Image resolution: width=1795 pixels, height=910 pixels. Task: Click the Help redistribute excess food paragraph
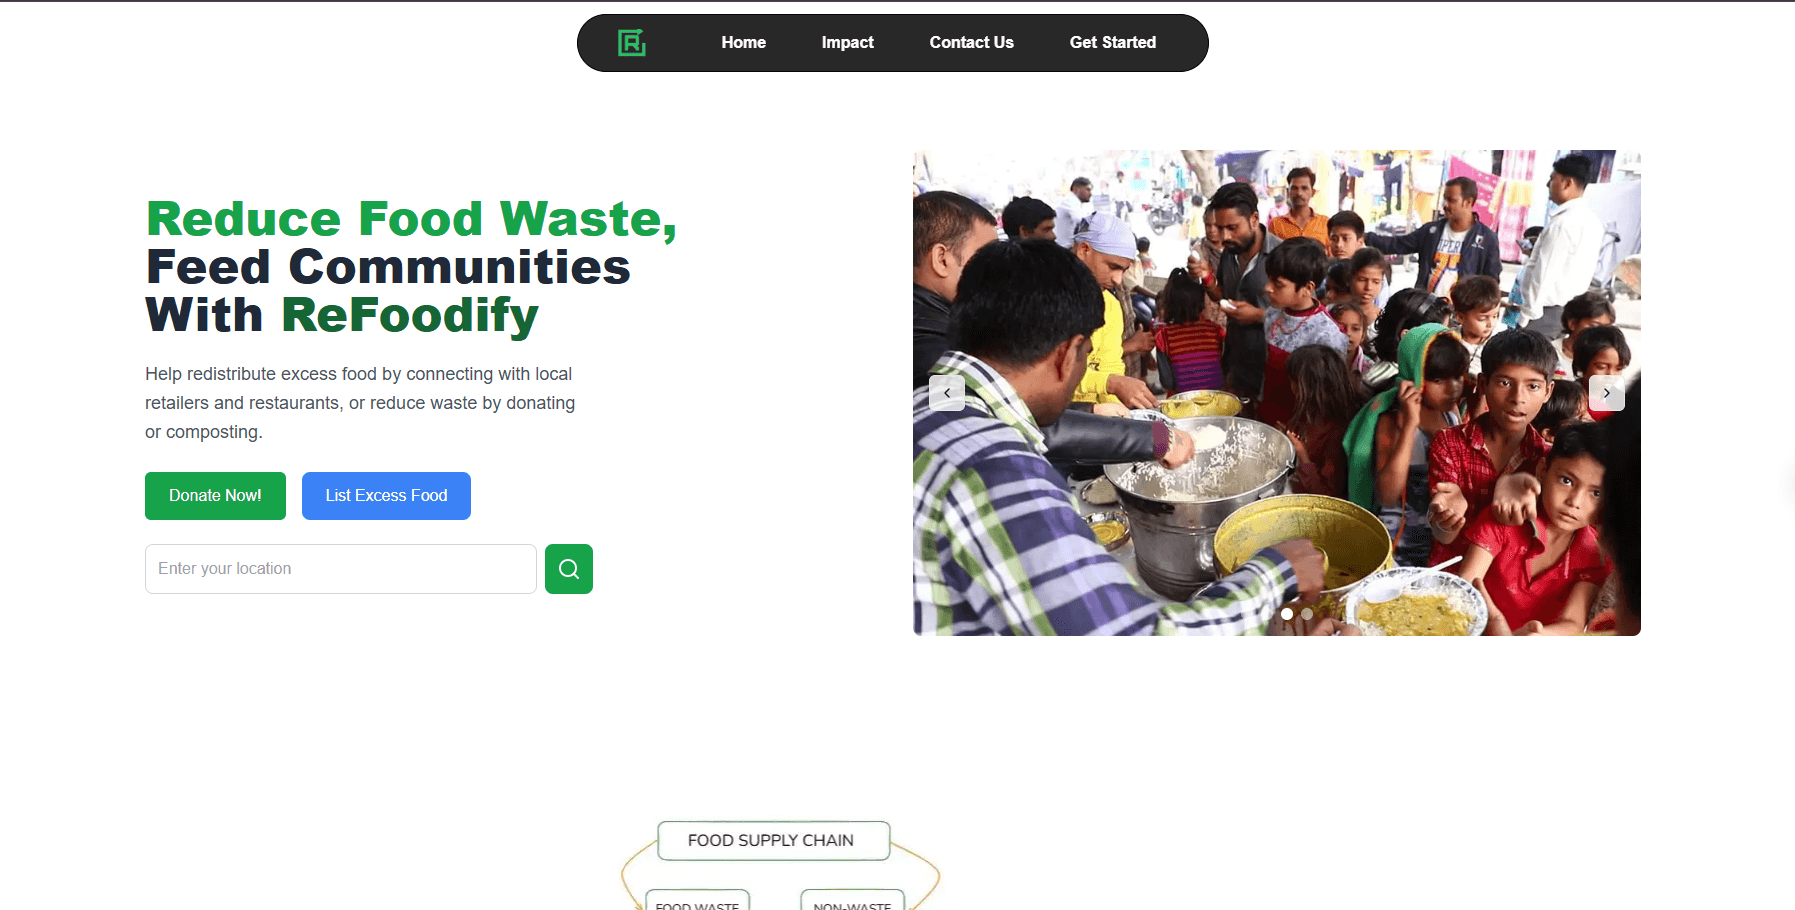pos(360,403)
